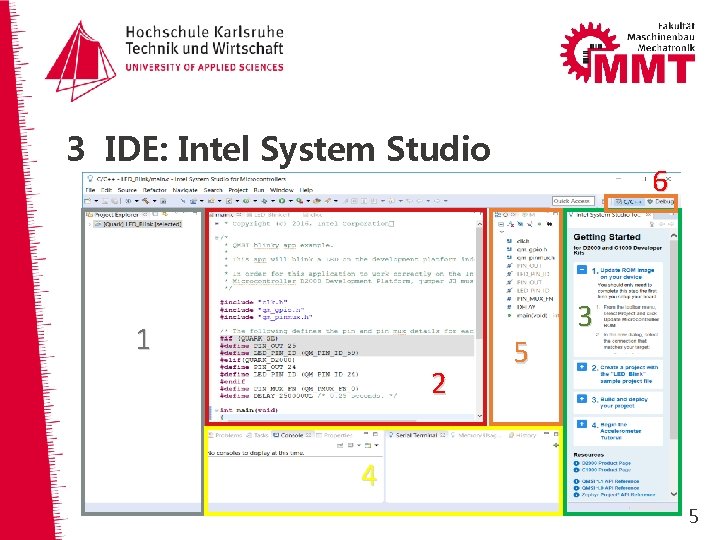The width and height of the screenshot is (720, 540).
Task: Select the Tasks tab
Action: tap(258, 435)
